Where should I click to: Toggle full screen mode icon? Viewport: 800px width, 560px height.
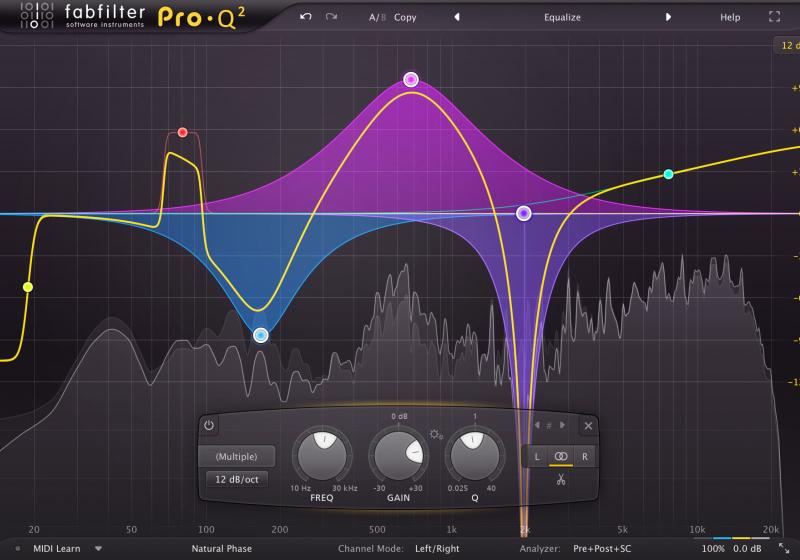point(774,17)
